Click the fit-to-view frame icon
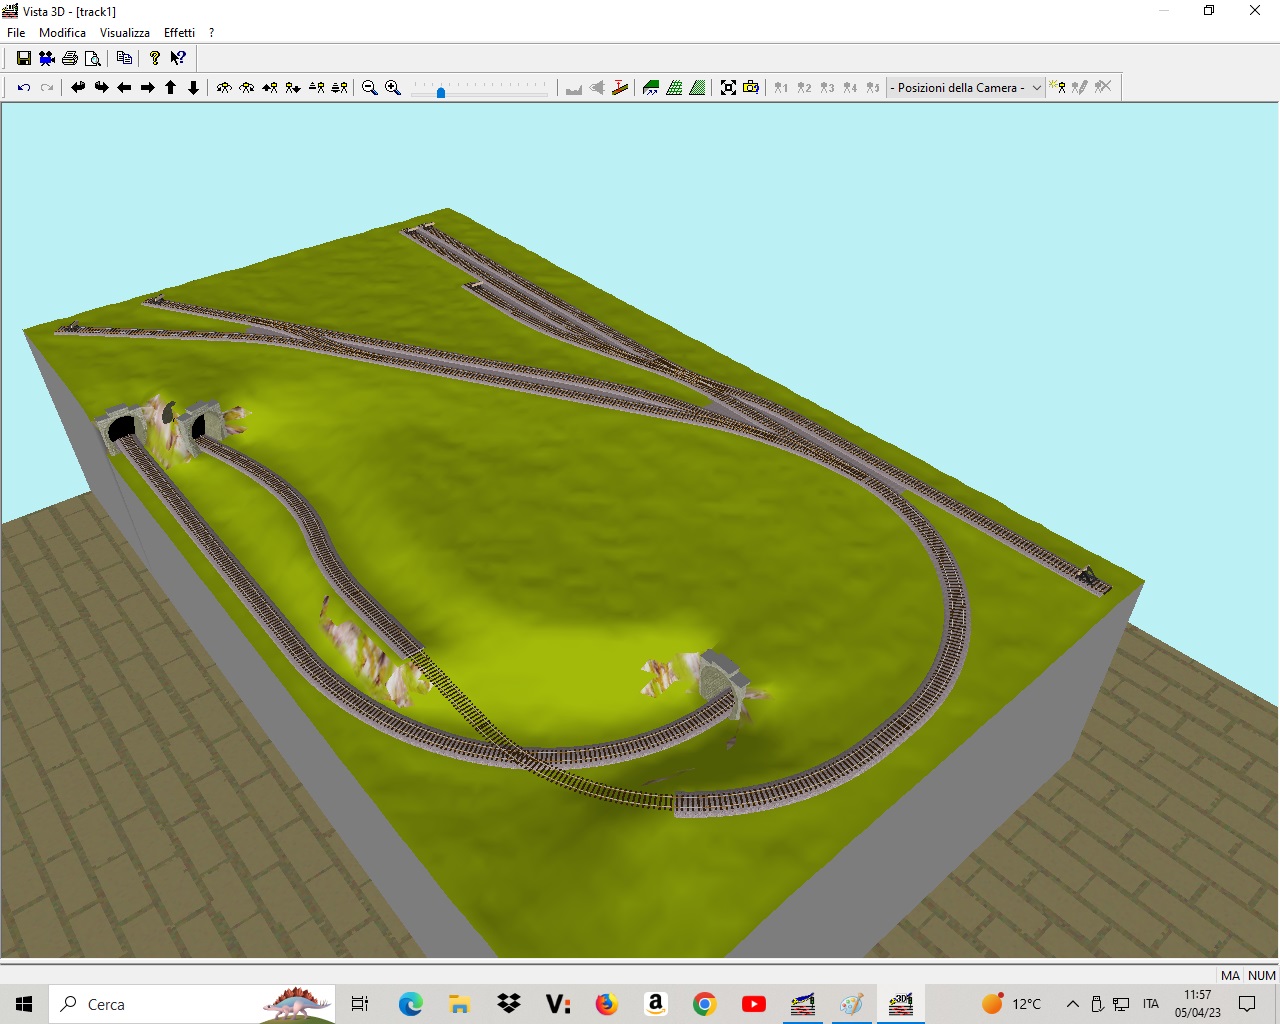 728,88
